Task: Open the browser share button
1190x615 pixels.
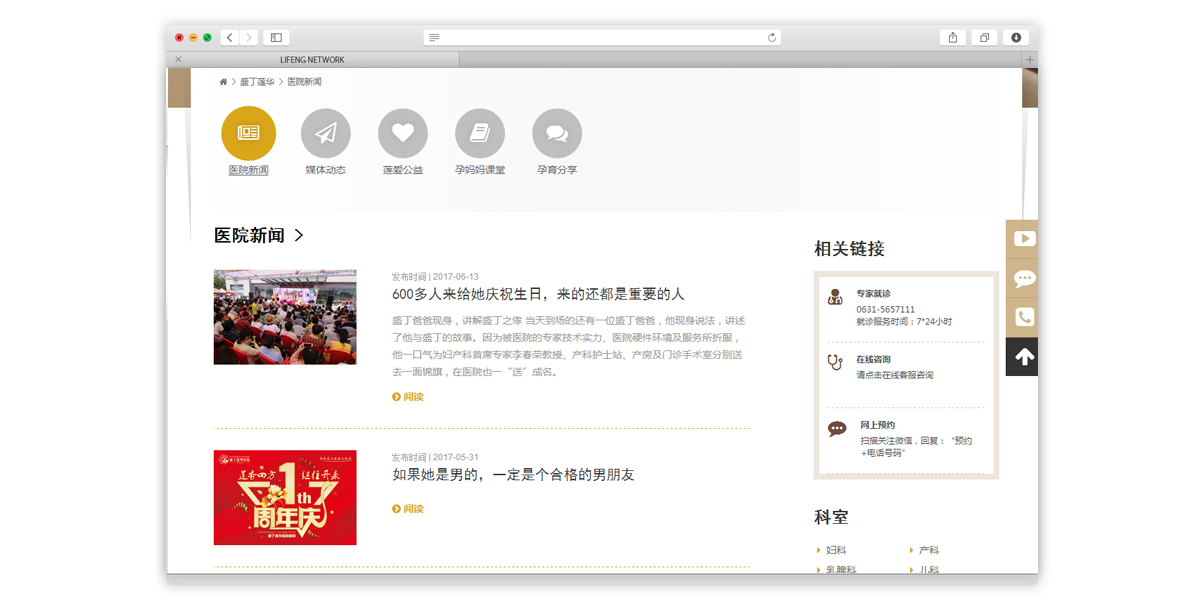Action: [952, 37]
